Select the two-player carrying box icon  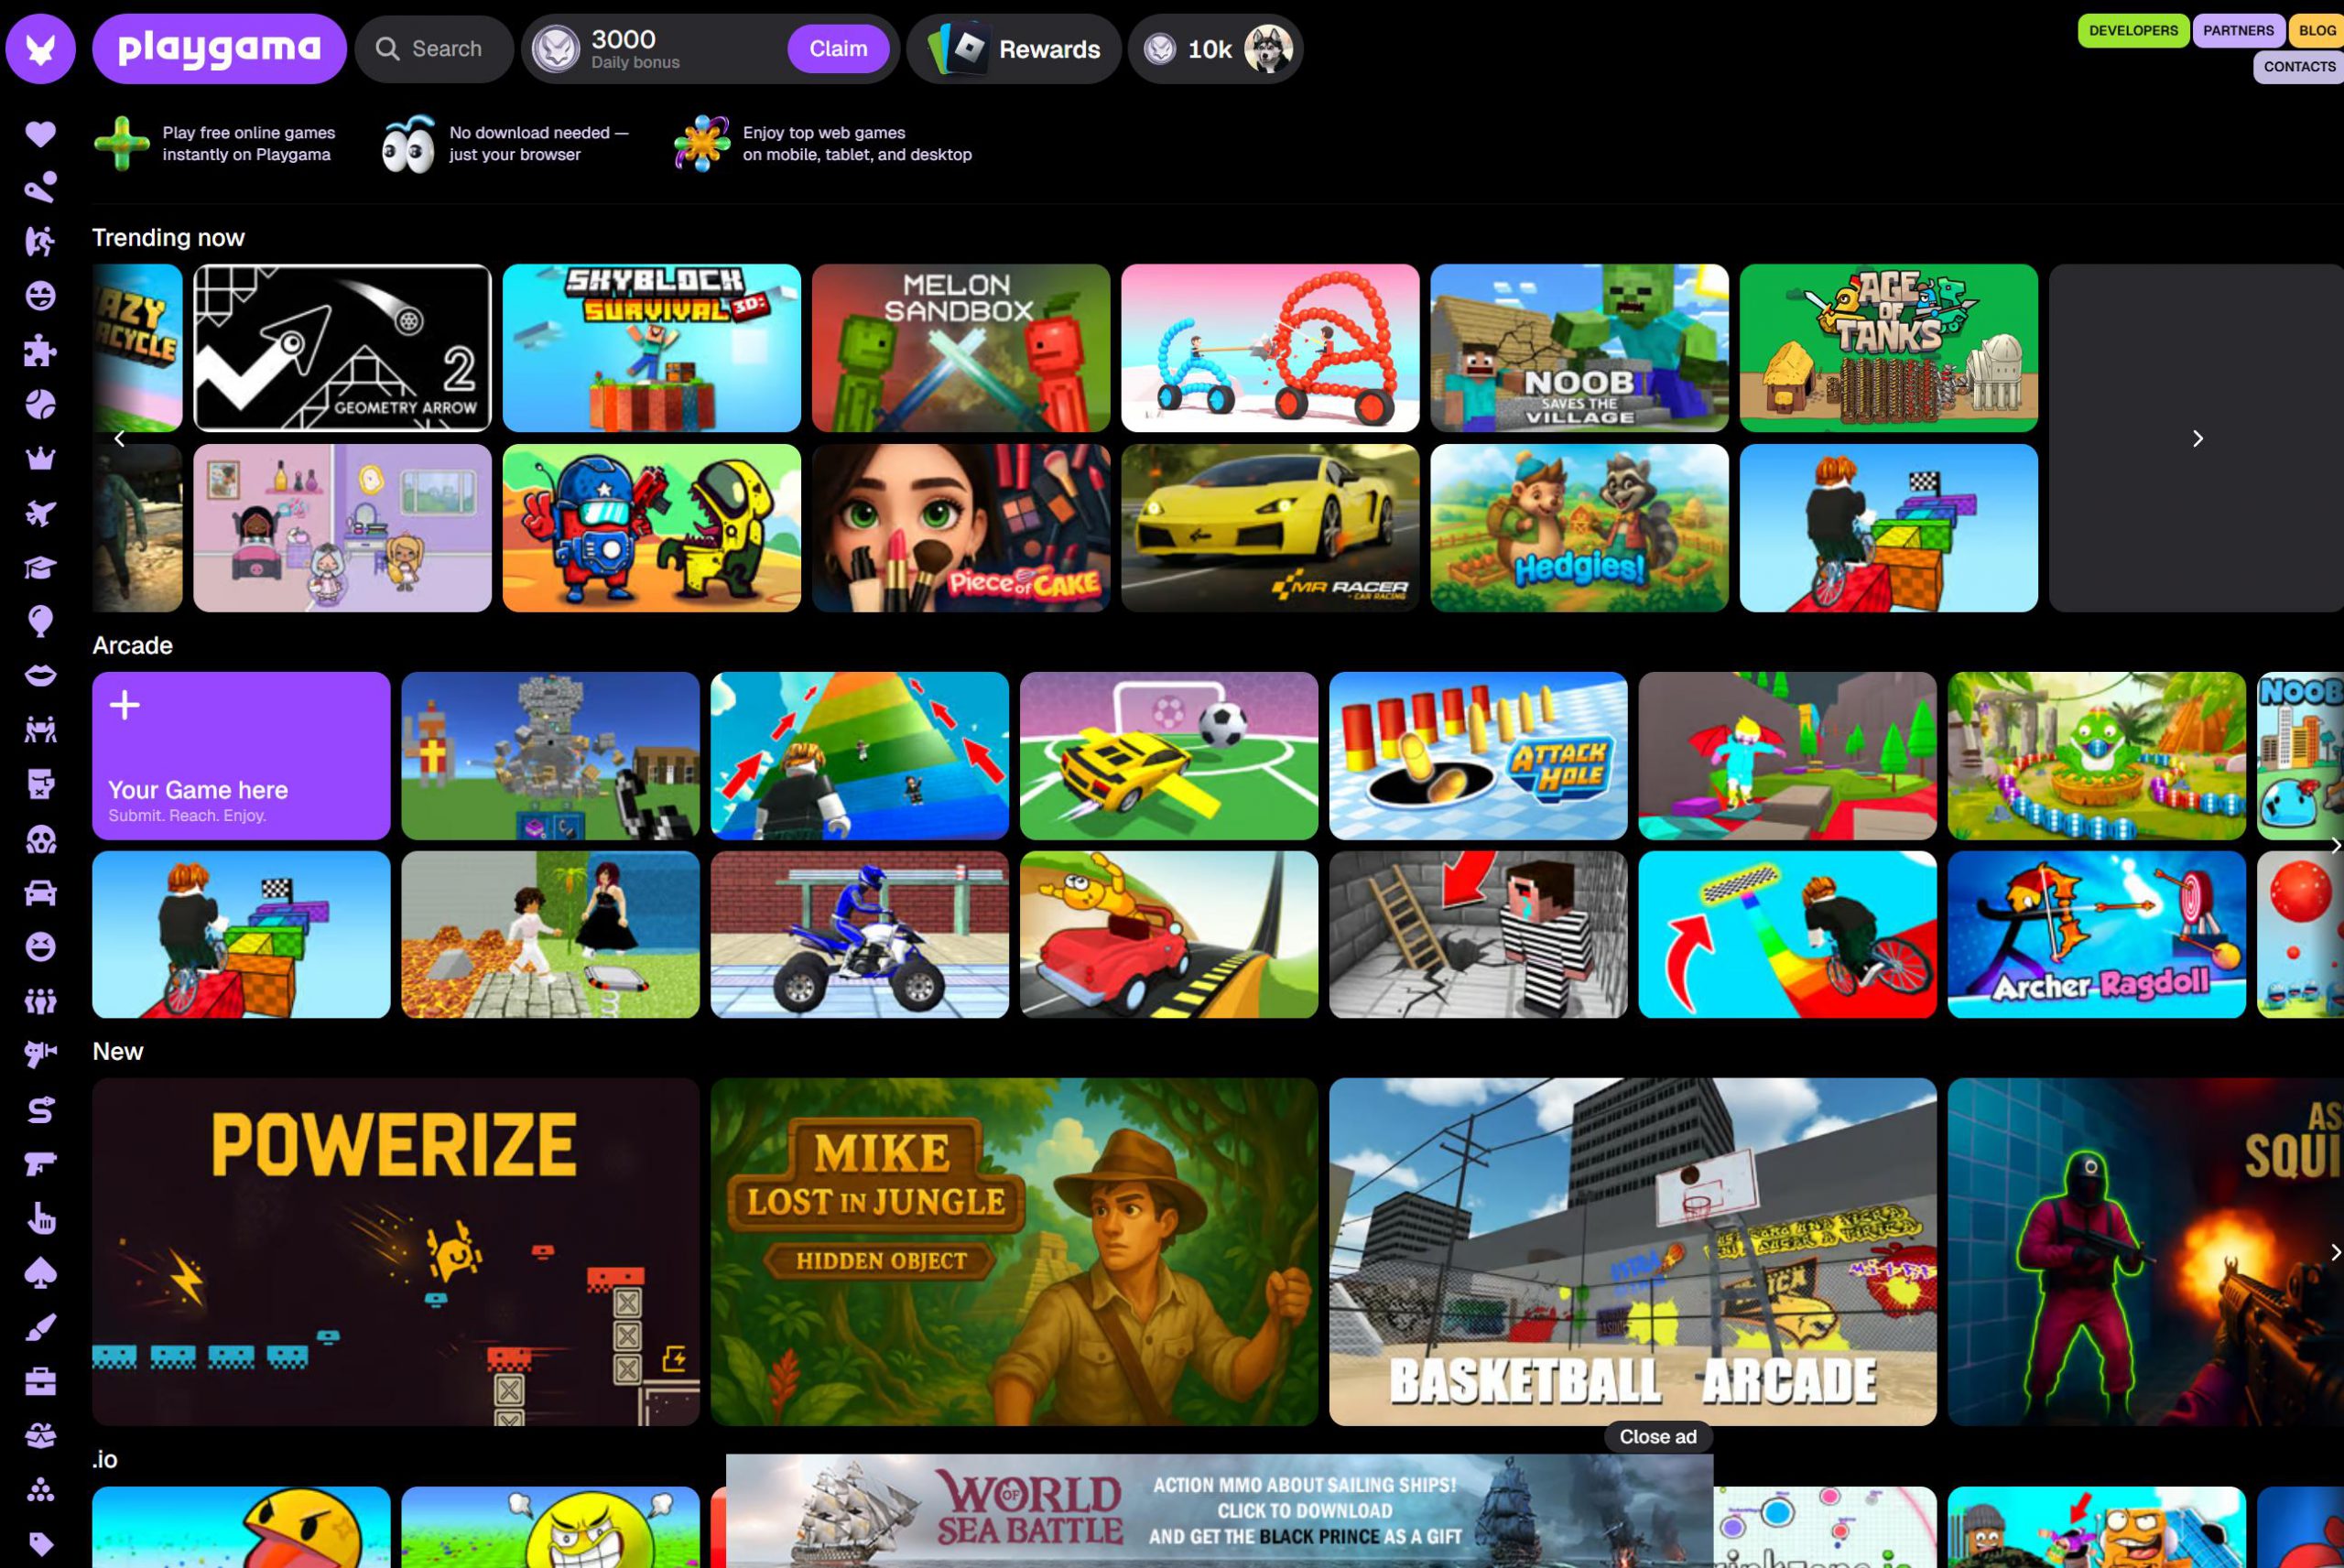(40, 730)
